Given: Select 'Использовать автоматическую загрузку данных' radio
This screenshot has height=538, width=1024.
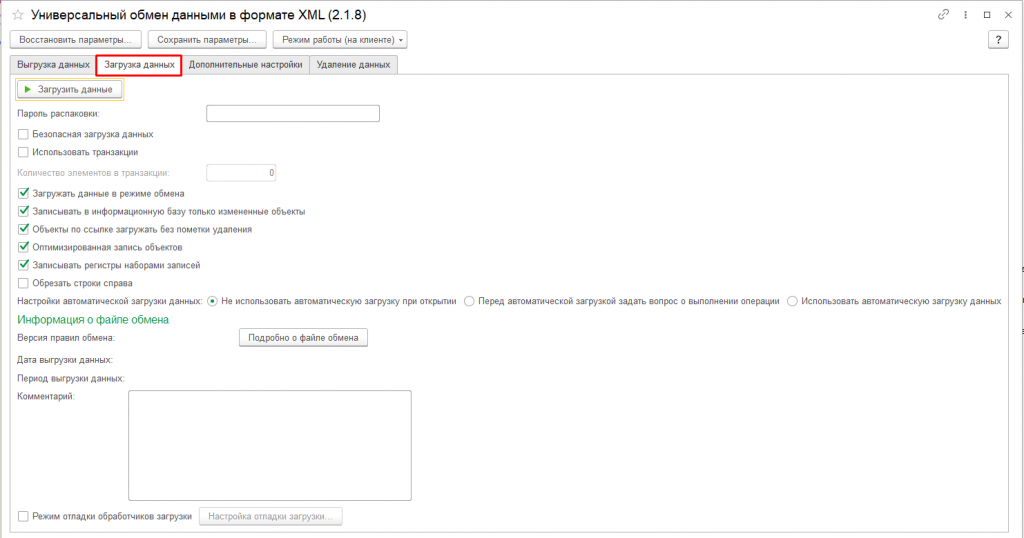Looking at the screenshot, I should click(792, 302).
